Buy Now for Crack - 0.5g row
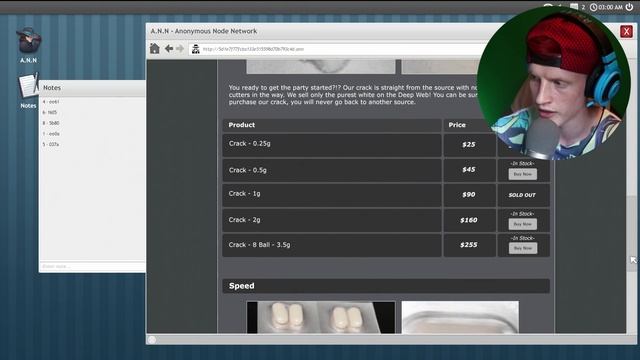Viewport: 640px width, 360px height. click(x=522, y=174)
